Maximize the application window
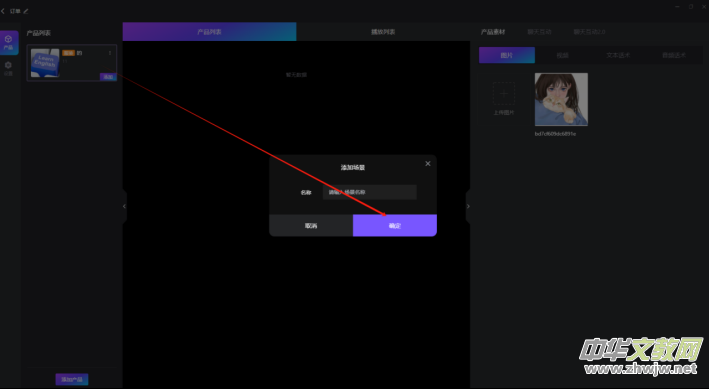Viewport: 709px width, 389px height. tap(690, 7)
